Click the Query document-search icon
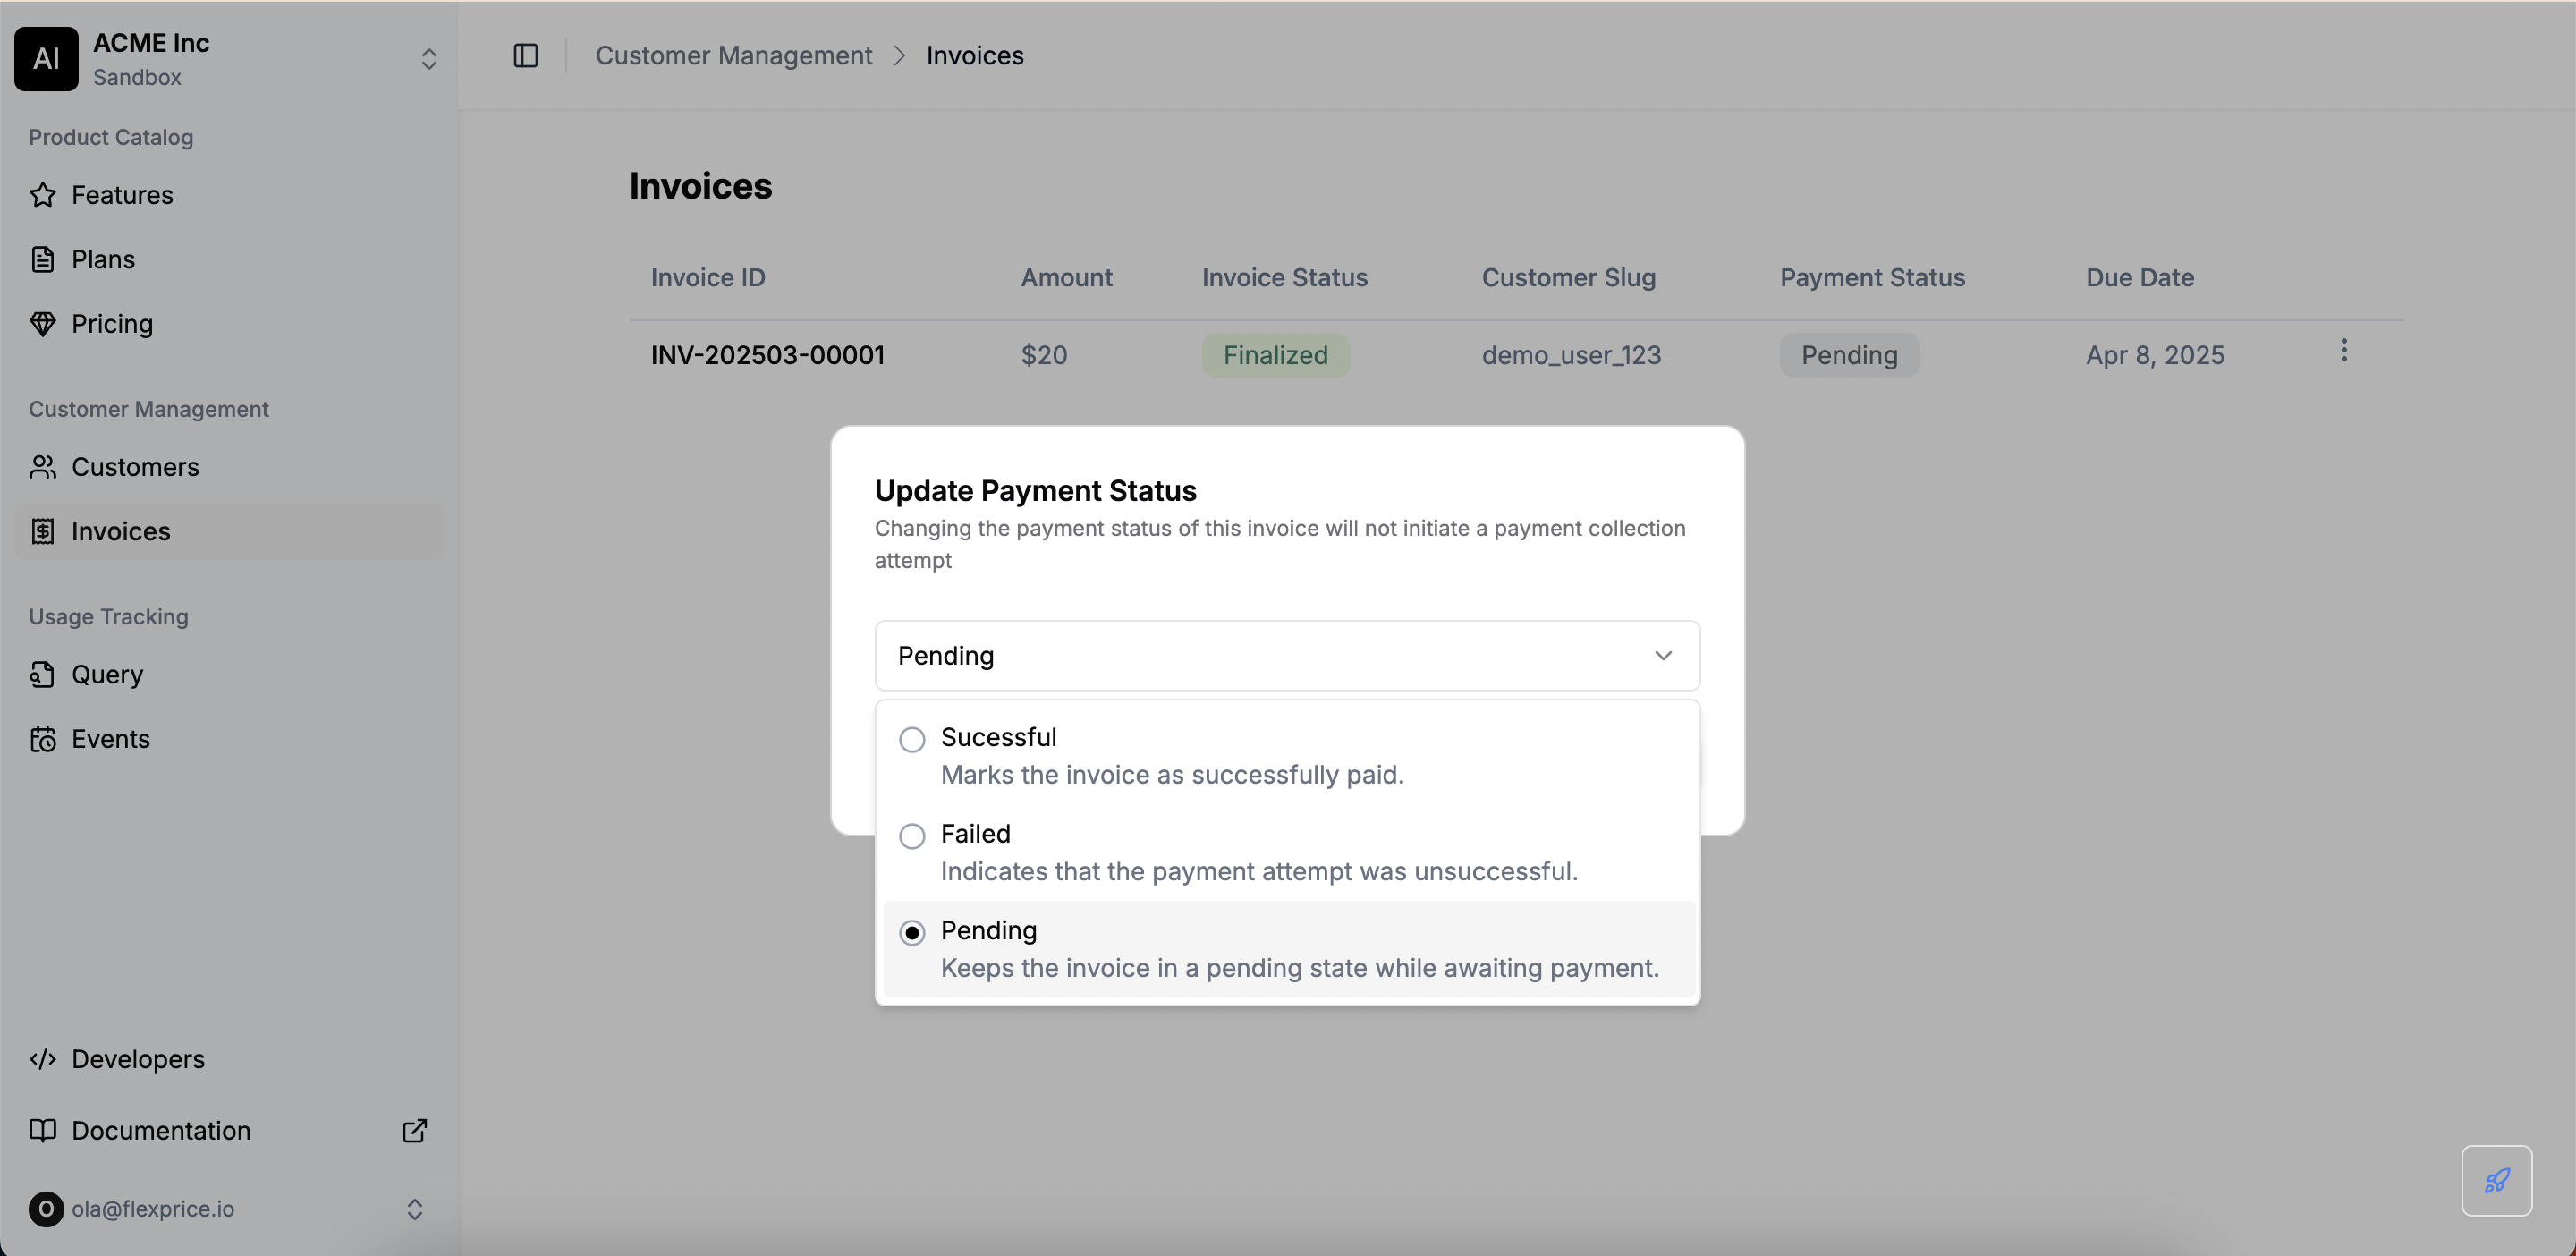2576x1256 pixels. coord(43,675)
